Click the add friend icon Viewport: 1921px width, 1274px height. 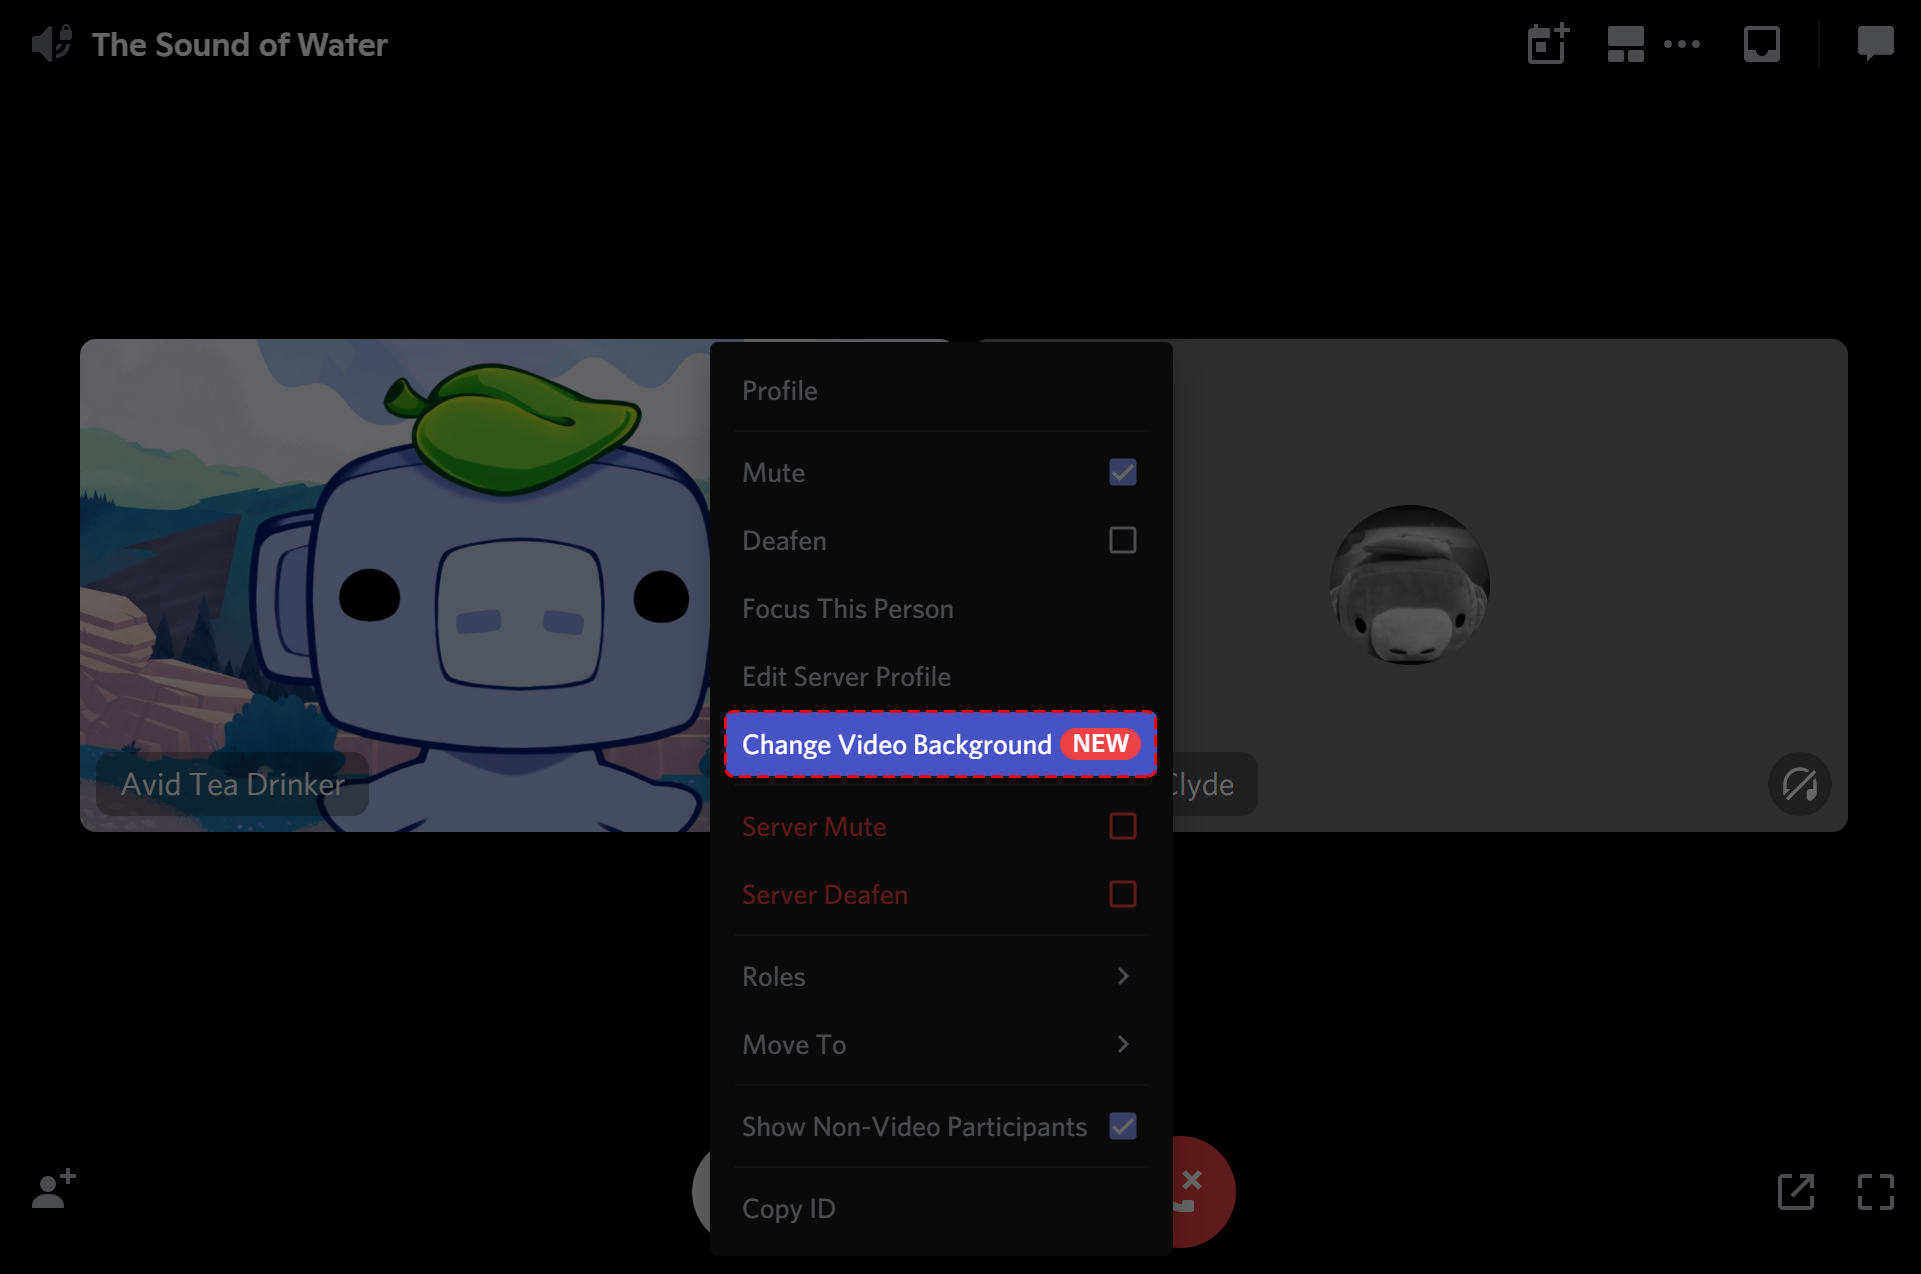pos(46,1190)
